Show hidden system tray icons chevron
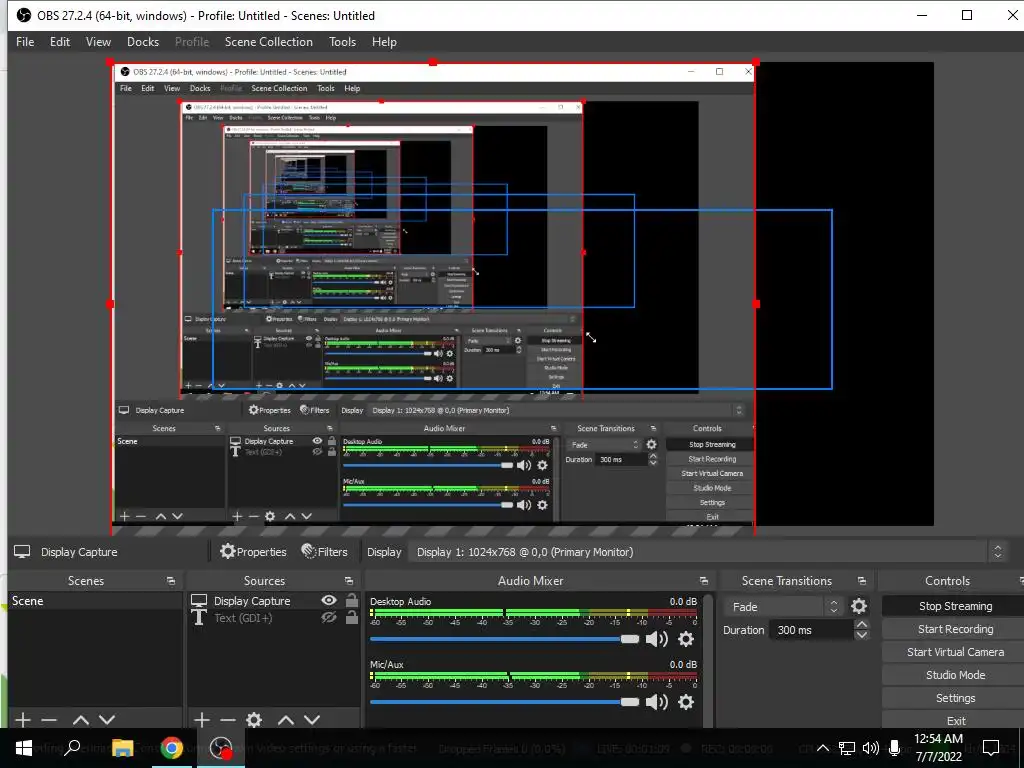 tap(823, 748)
